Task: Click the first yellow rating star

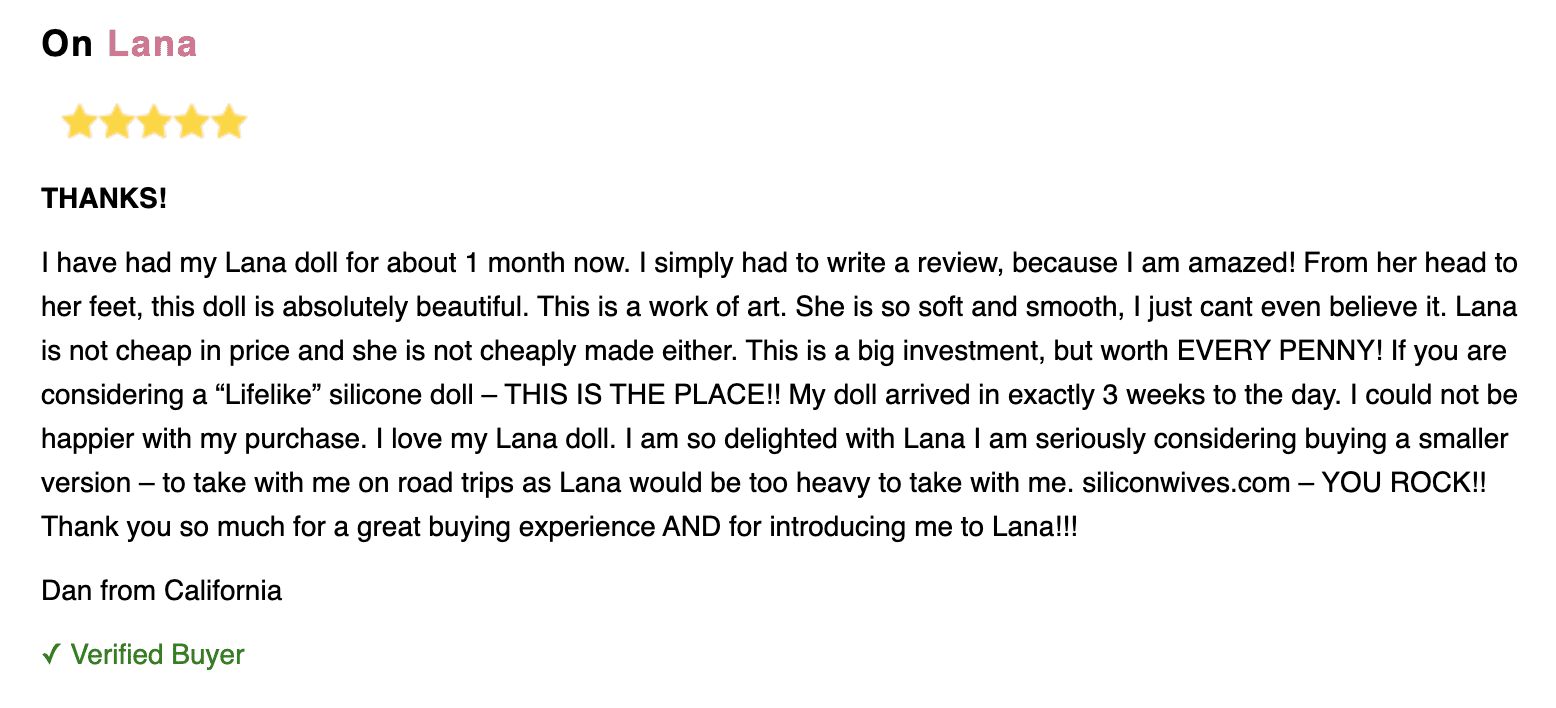Action: (x=79, y=123)
